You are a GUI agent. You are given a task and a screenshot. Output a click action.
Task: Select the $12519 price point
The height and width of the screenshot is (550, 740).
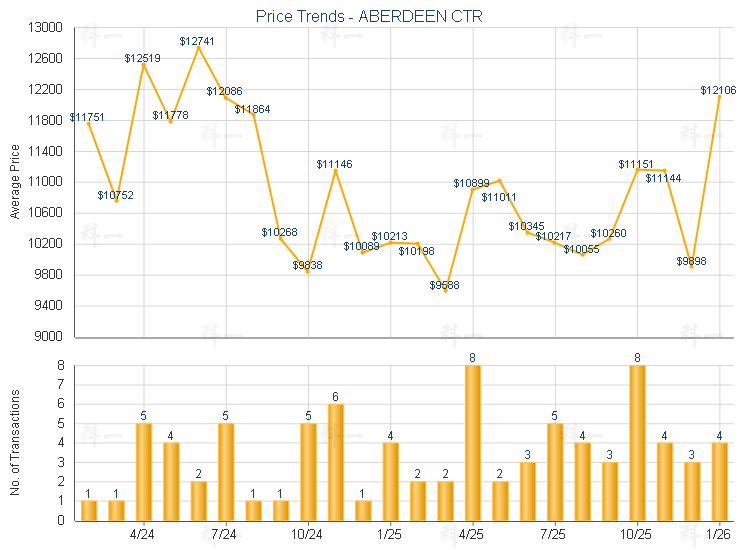point(143,64)
